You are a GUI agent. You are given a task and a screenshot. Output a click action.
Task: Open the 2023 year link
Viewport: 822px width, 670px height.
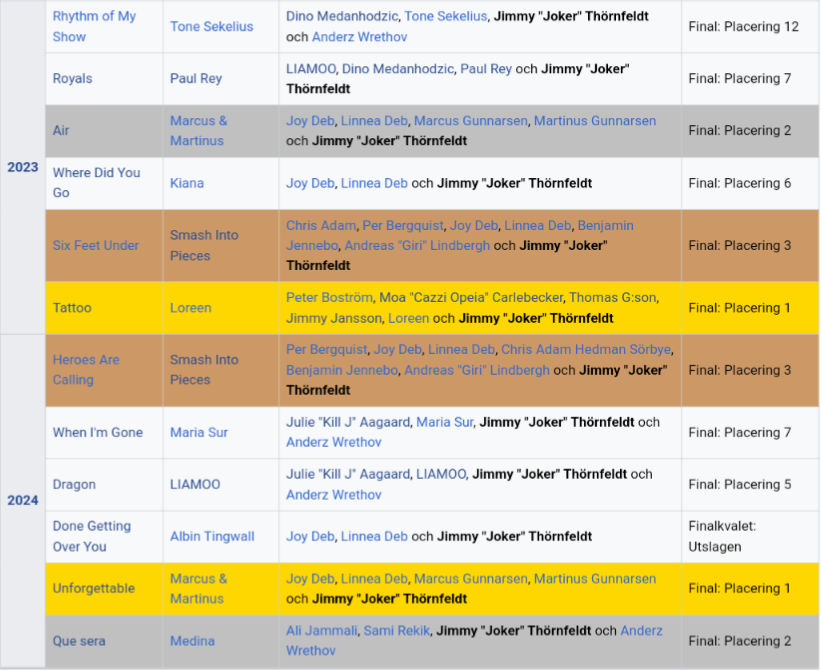coord(23,167)
